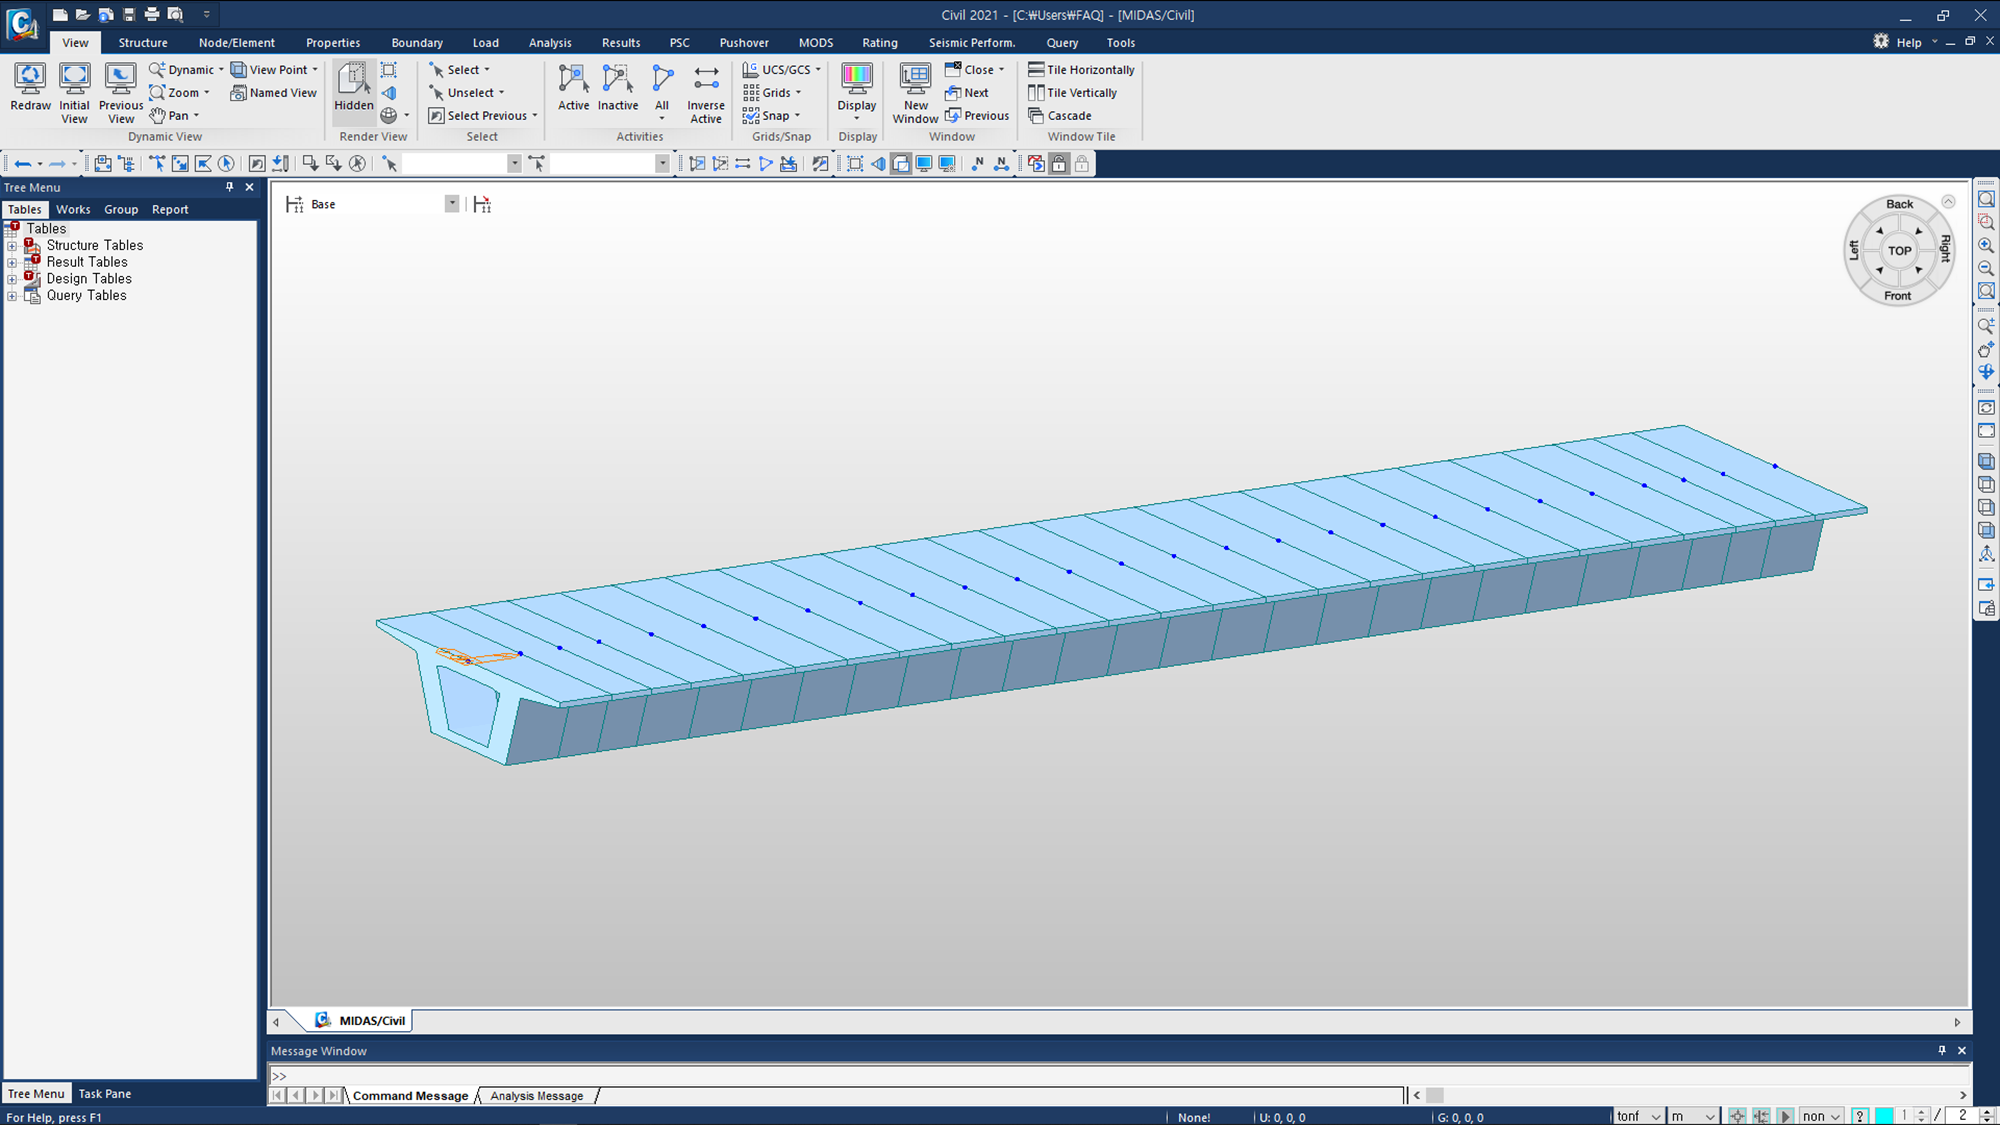The image size is (2000, 1125).
Task: Open the Base construction stage dropdown
Action: [x=452, y=204]
